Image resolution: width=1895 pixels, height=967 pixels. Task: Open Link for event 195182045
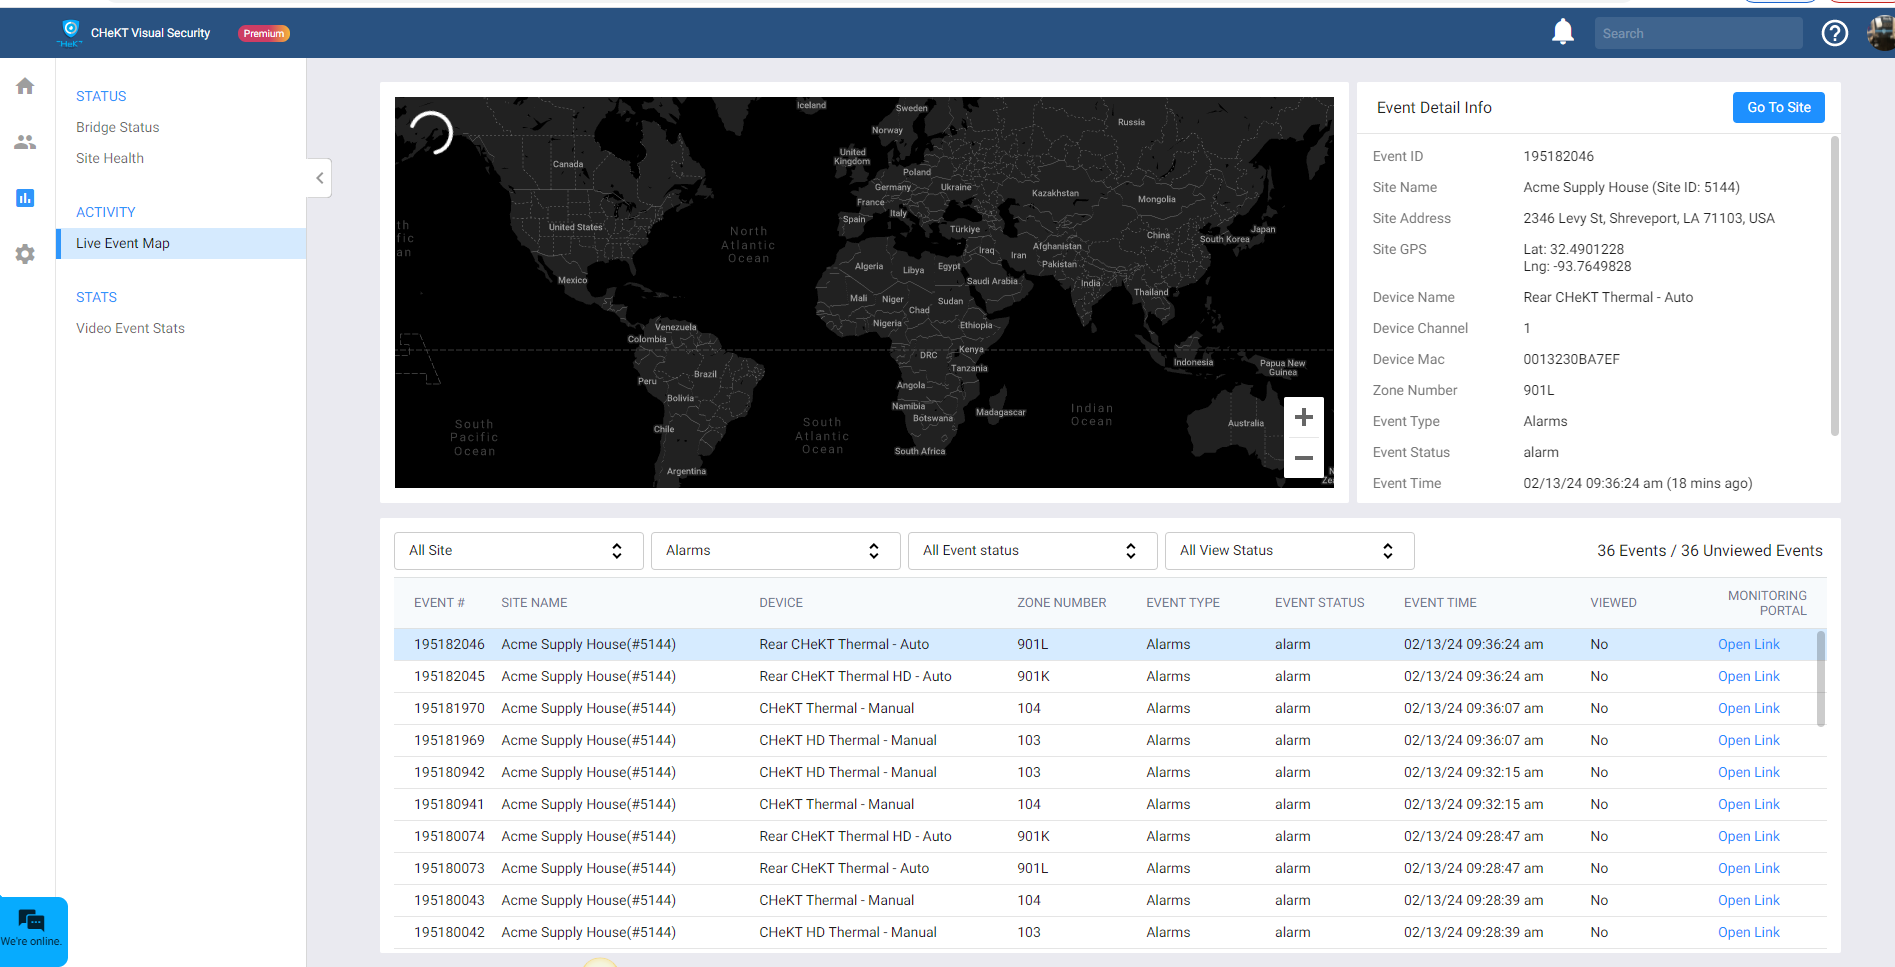tap(1748, 676)
